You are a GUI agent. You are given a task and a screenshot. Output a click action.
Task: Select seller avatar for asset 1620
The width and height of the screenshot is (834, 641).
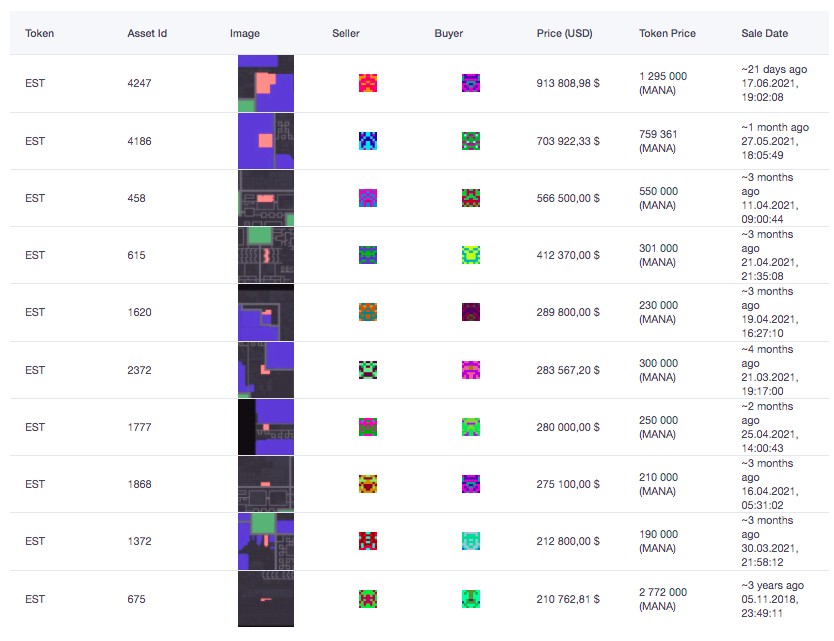368,312
